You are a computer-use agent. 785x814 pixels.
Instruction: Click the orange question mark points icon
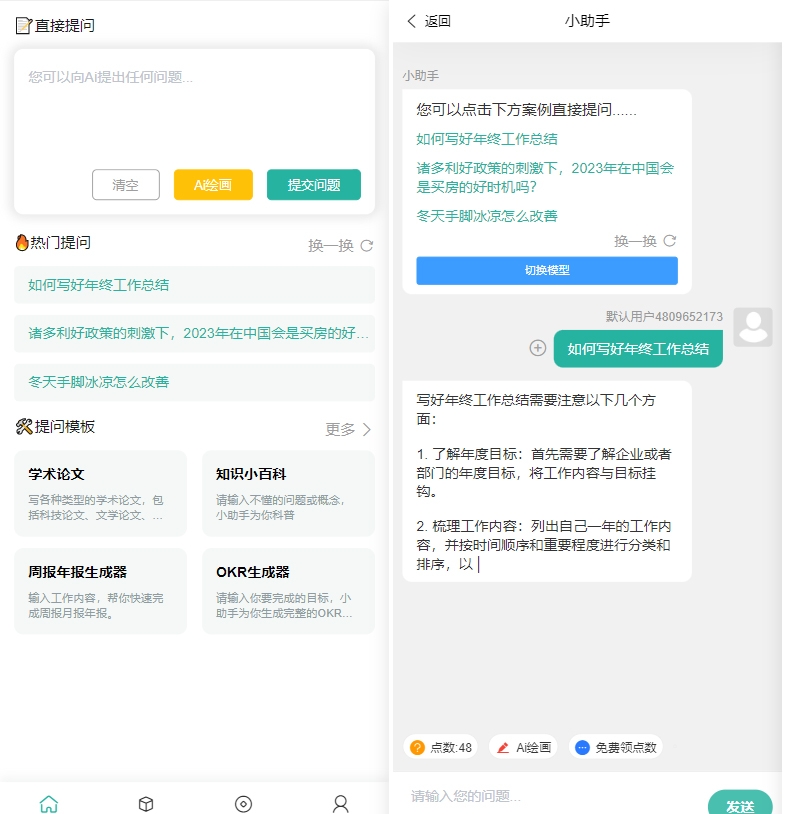417,748
